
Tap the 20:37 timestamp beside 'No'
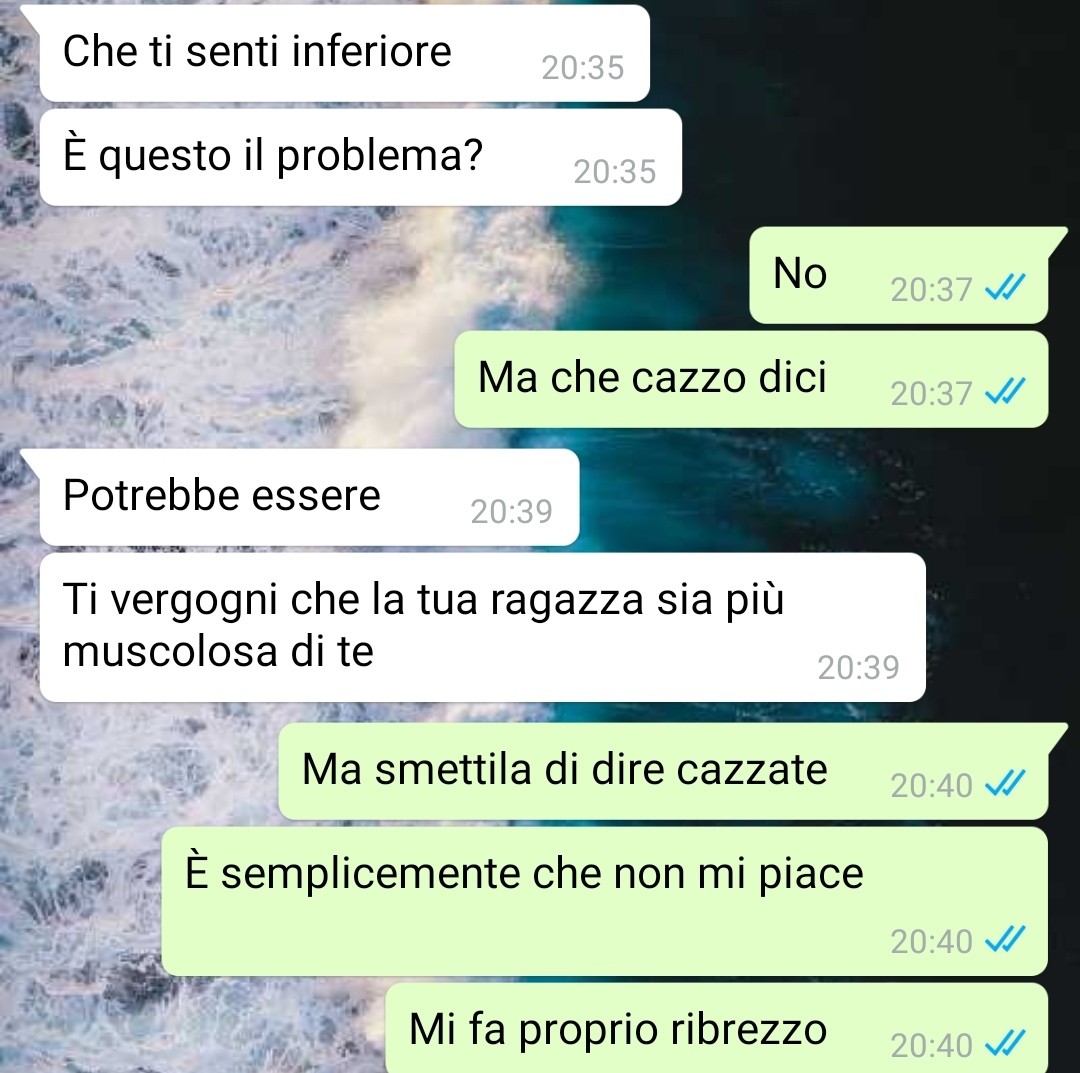point(931,289)
